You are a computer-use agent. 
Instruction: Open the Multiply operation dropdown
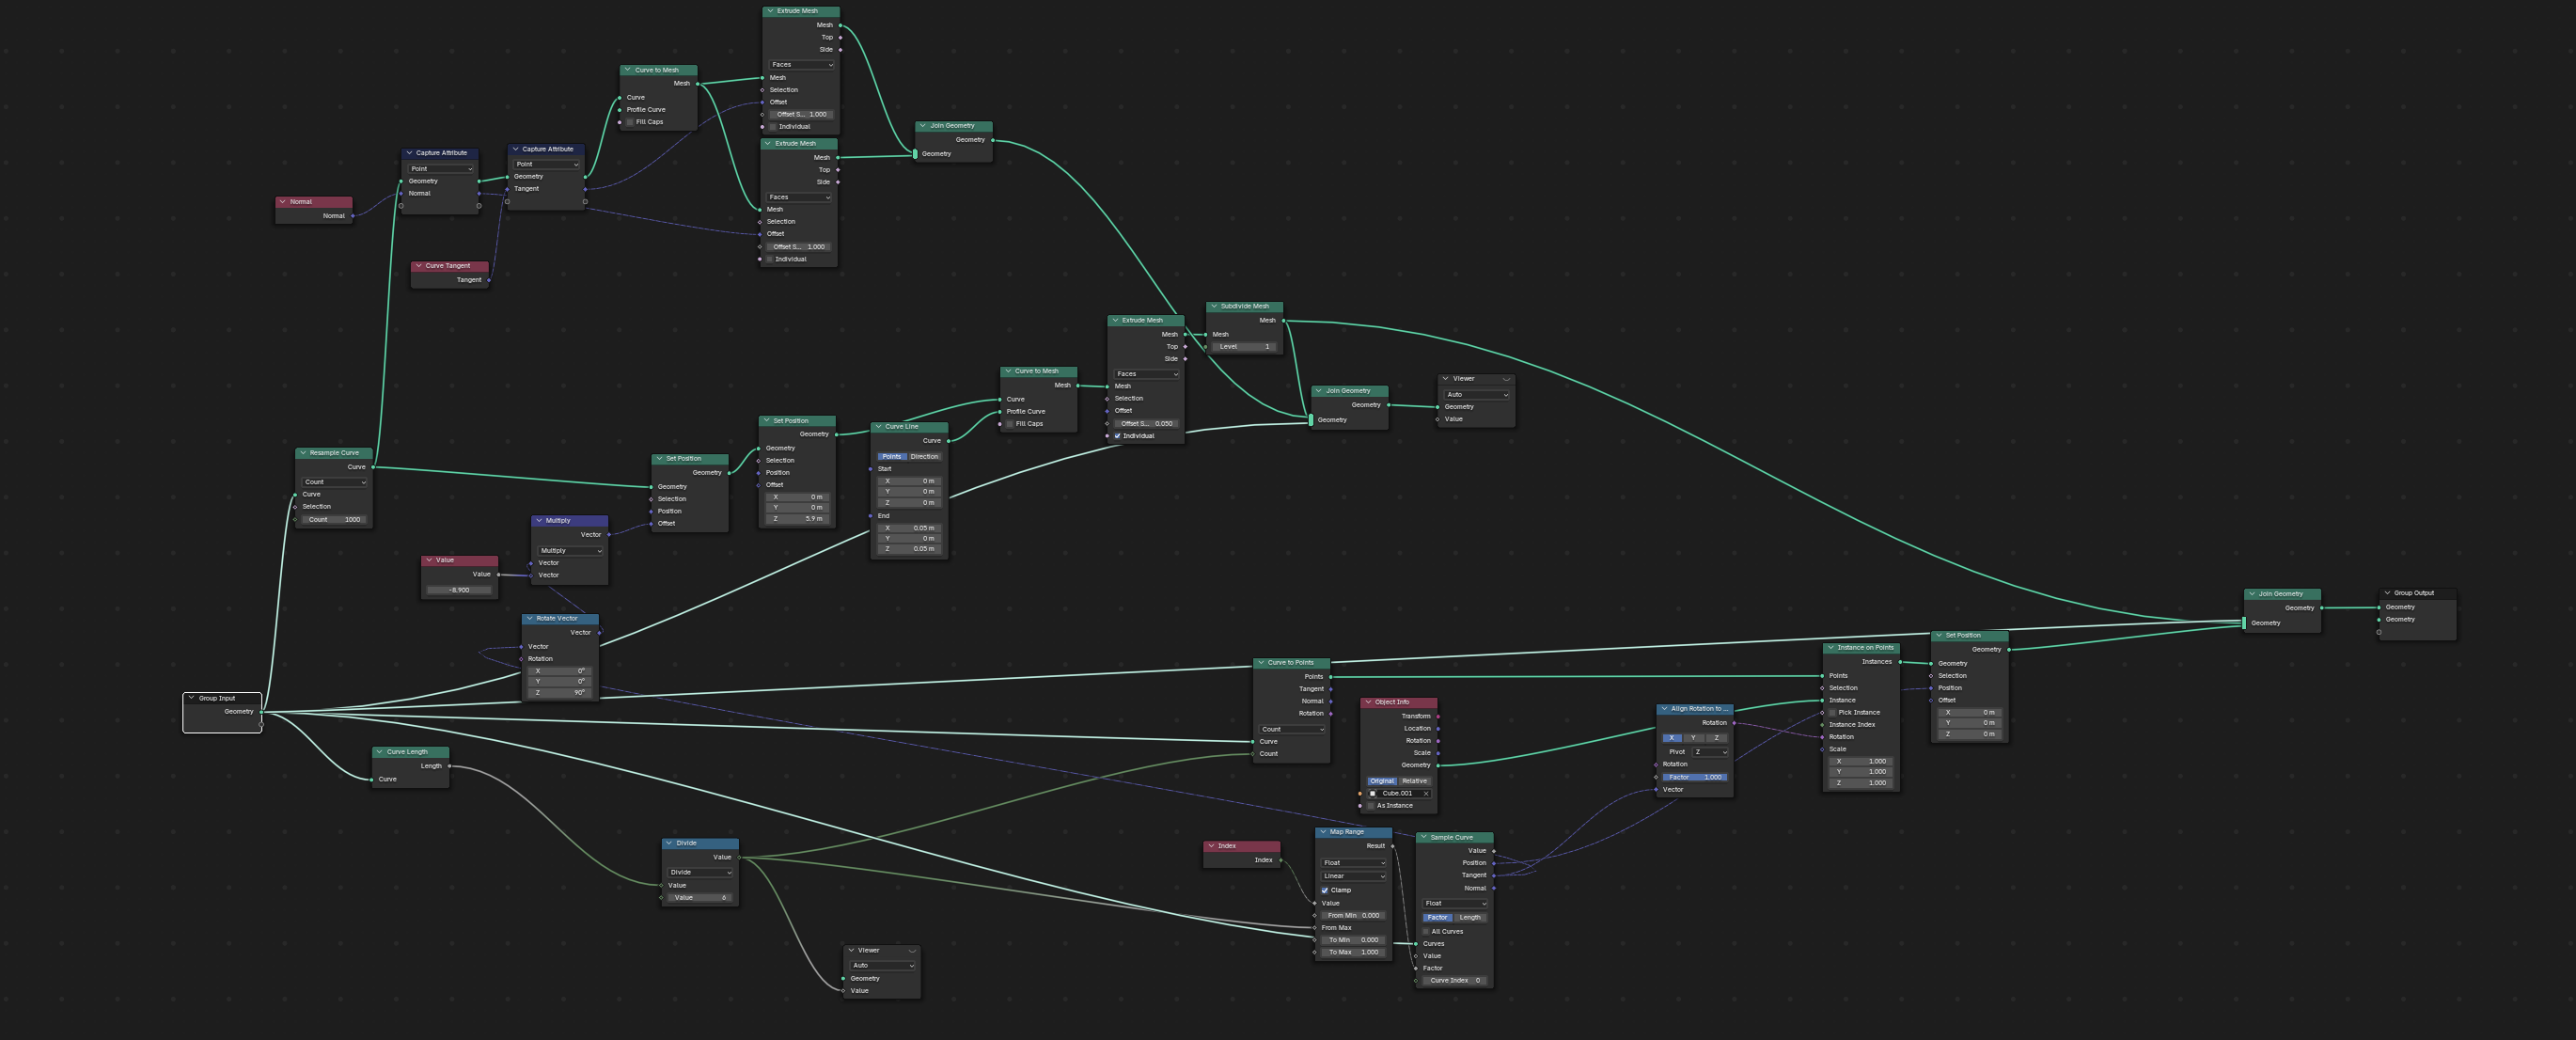click(571, 551)
